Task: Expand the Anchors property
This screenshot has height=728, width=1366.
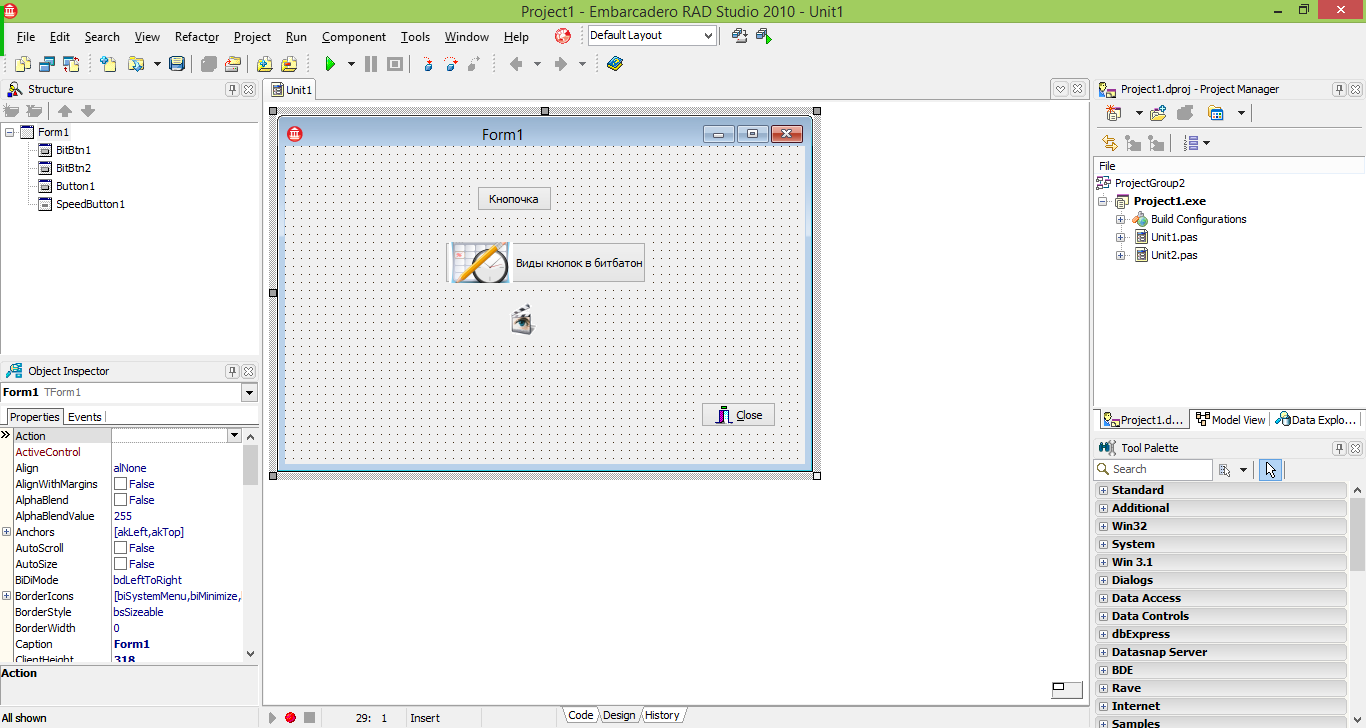Action: 6,532
